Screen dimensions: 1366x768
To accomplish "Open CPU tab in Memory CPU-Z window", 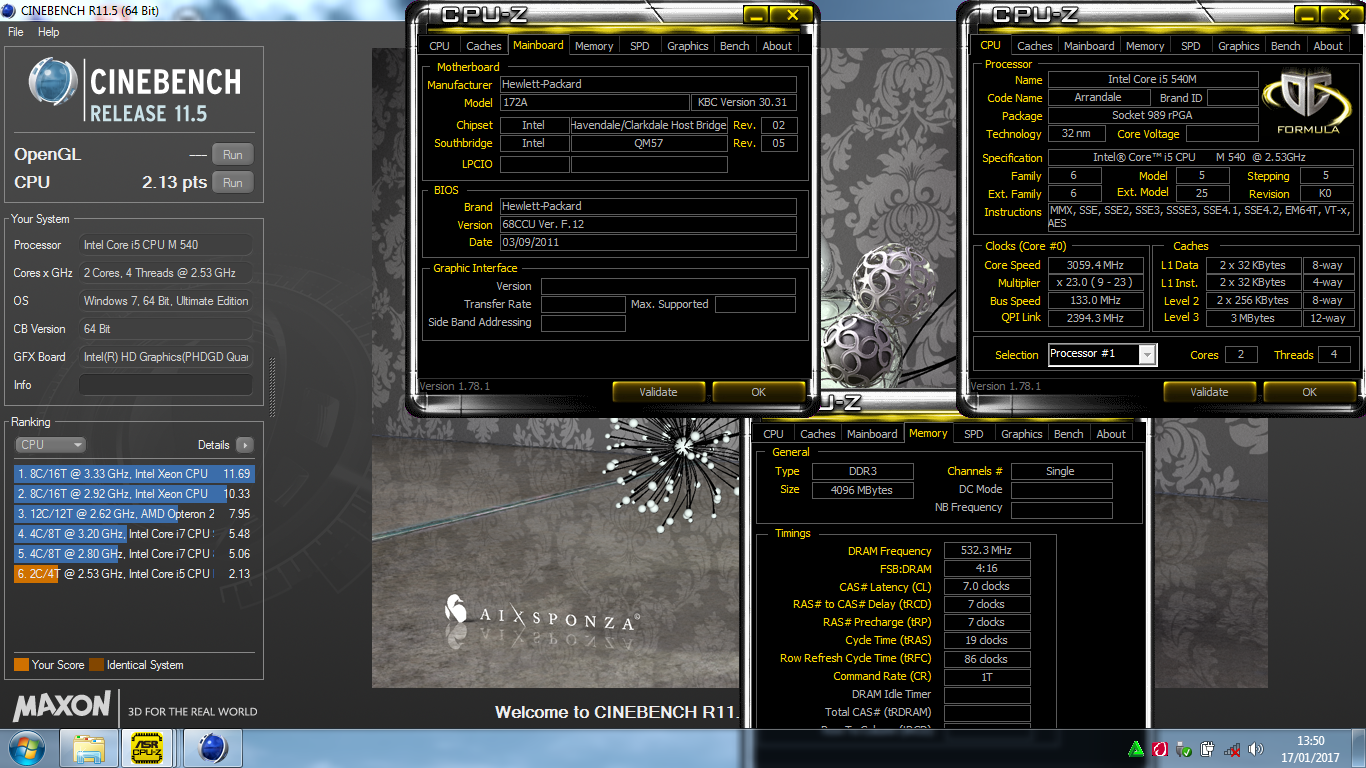I will click(x=773, y=434).
